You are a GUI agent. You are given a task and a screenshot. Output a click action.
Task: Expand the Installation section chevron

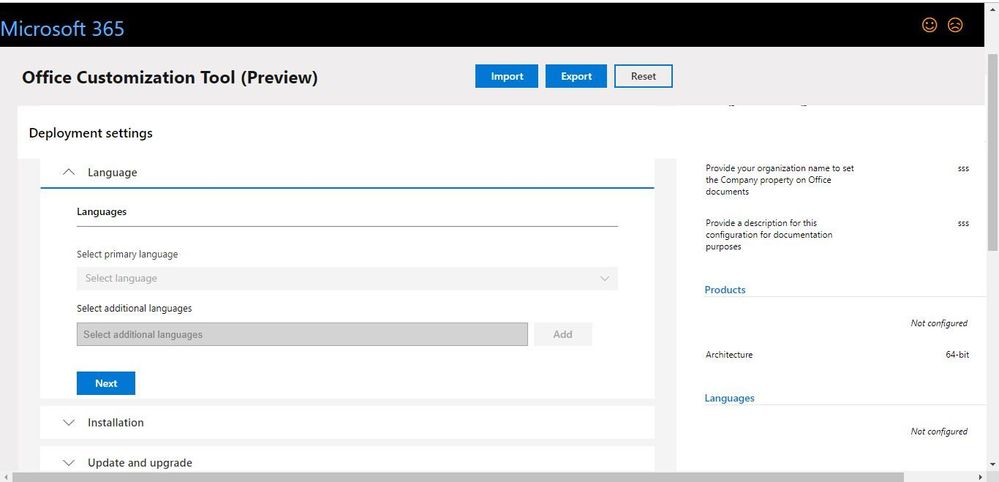(x=69, y=423)
